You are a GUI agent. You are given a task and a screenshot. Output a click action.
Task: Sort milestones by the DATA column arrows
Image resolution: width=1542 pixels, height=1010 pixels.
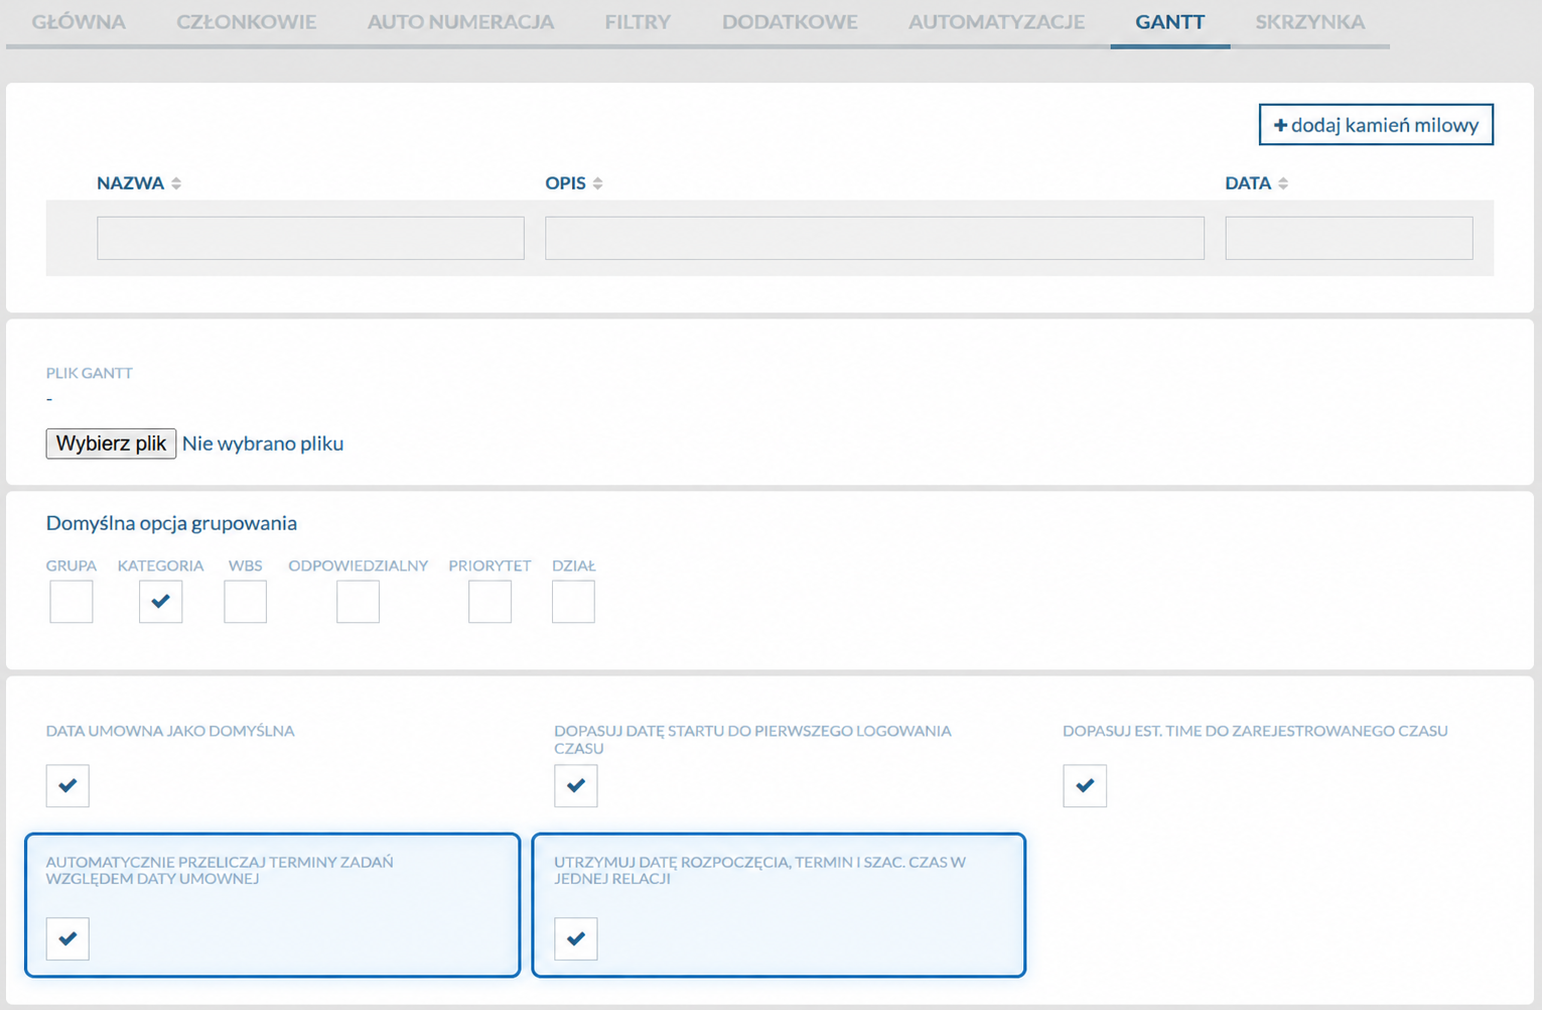1283,183
